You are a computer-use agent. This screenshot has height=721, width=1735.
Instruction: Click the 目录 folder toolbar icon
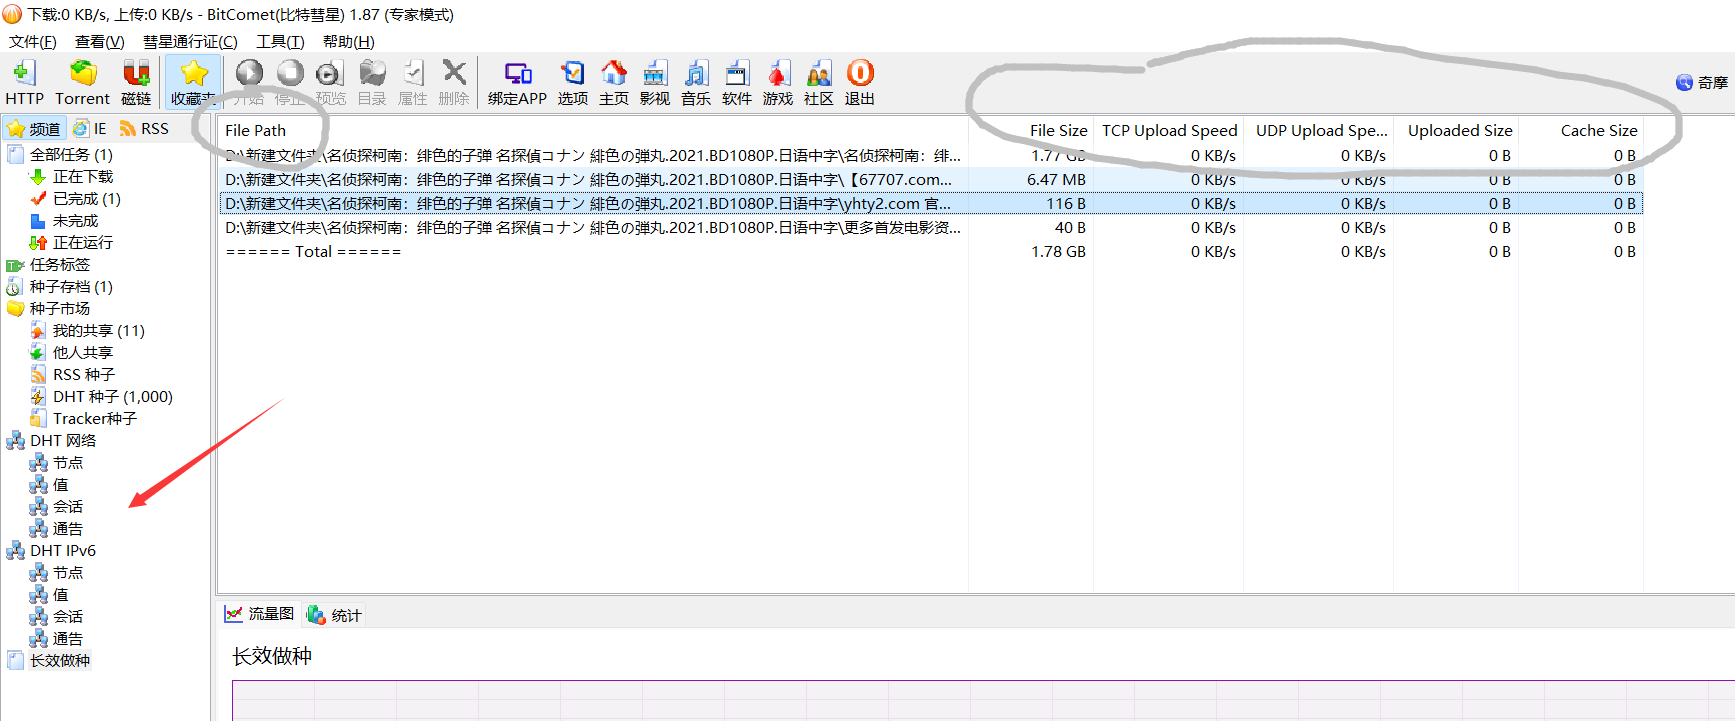372,82
